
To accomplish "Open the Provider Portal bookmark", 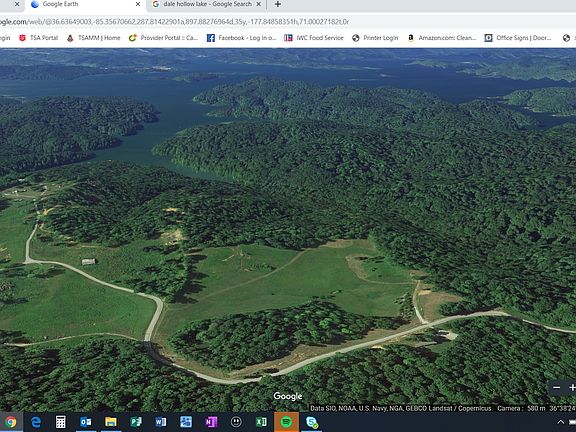I will click(163, 38).
